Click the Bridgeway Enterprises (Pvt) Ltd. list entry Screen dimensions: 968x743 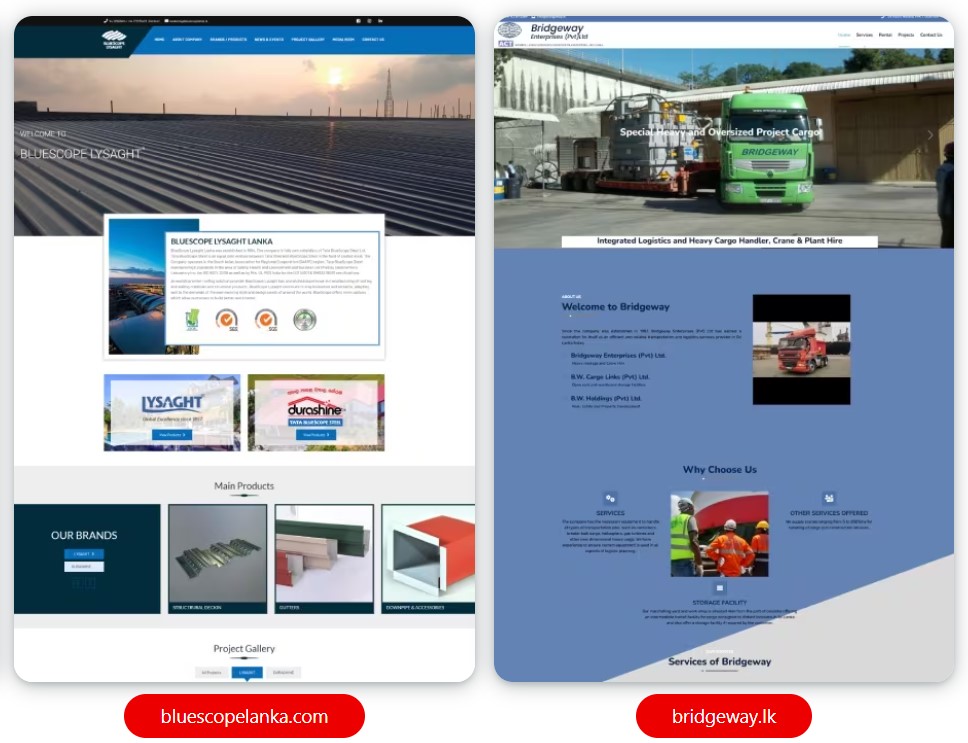pos(618,355)
